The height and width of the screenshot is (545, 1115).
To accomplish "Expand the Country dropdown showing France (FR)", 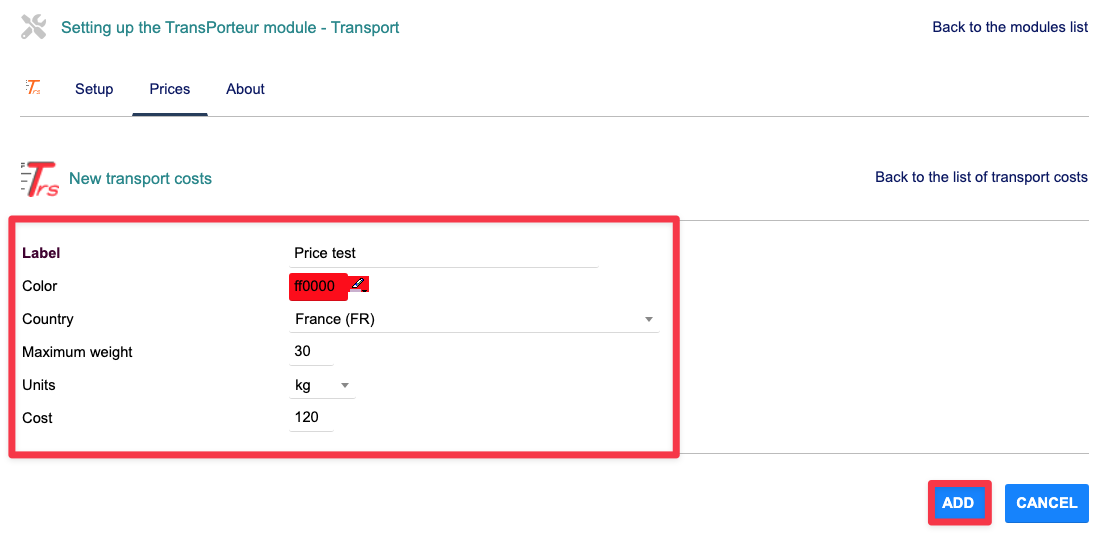I will 474,320.
